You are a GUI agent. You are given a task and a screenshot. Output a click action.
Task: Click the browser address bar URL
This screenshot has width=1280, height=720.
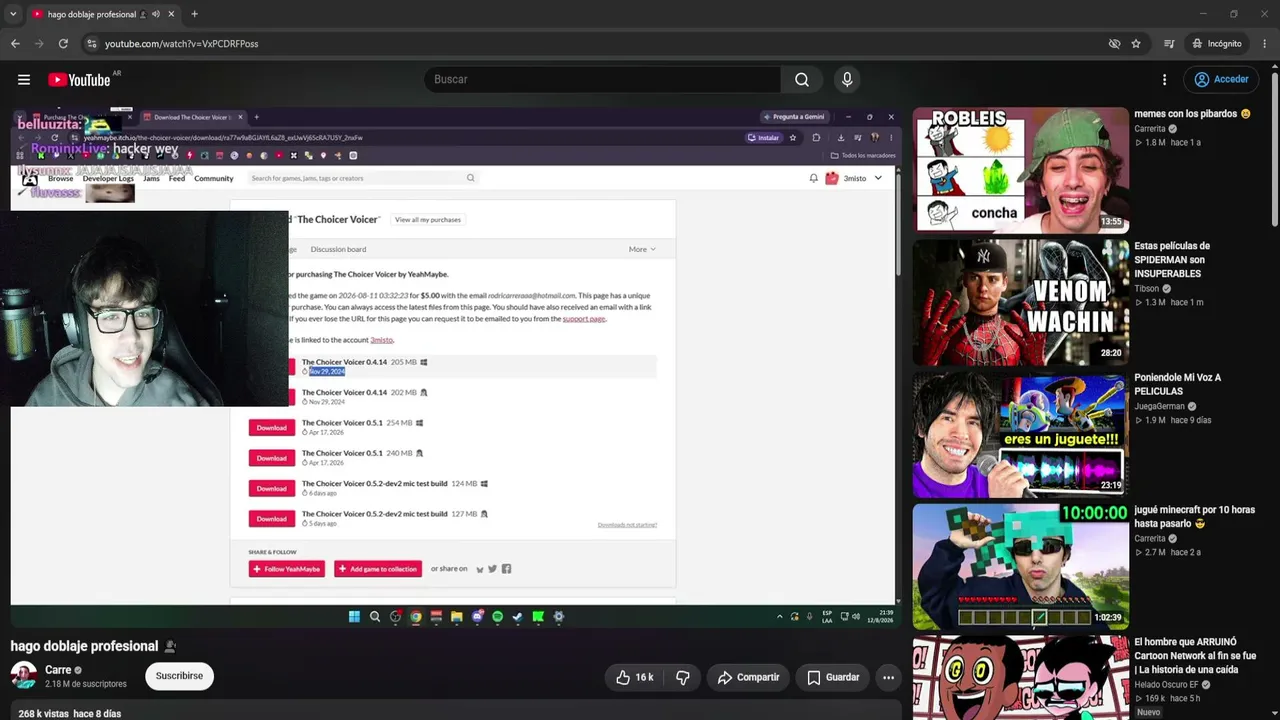181,44
